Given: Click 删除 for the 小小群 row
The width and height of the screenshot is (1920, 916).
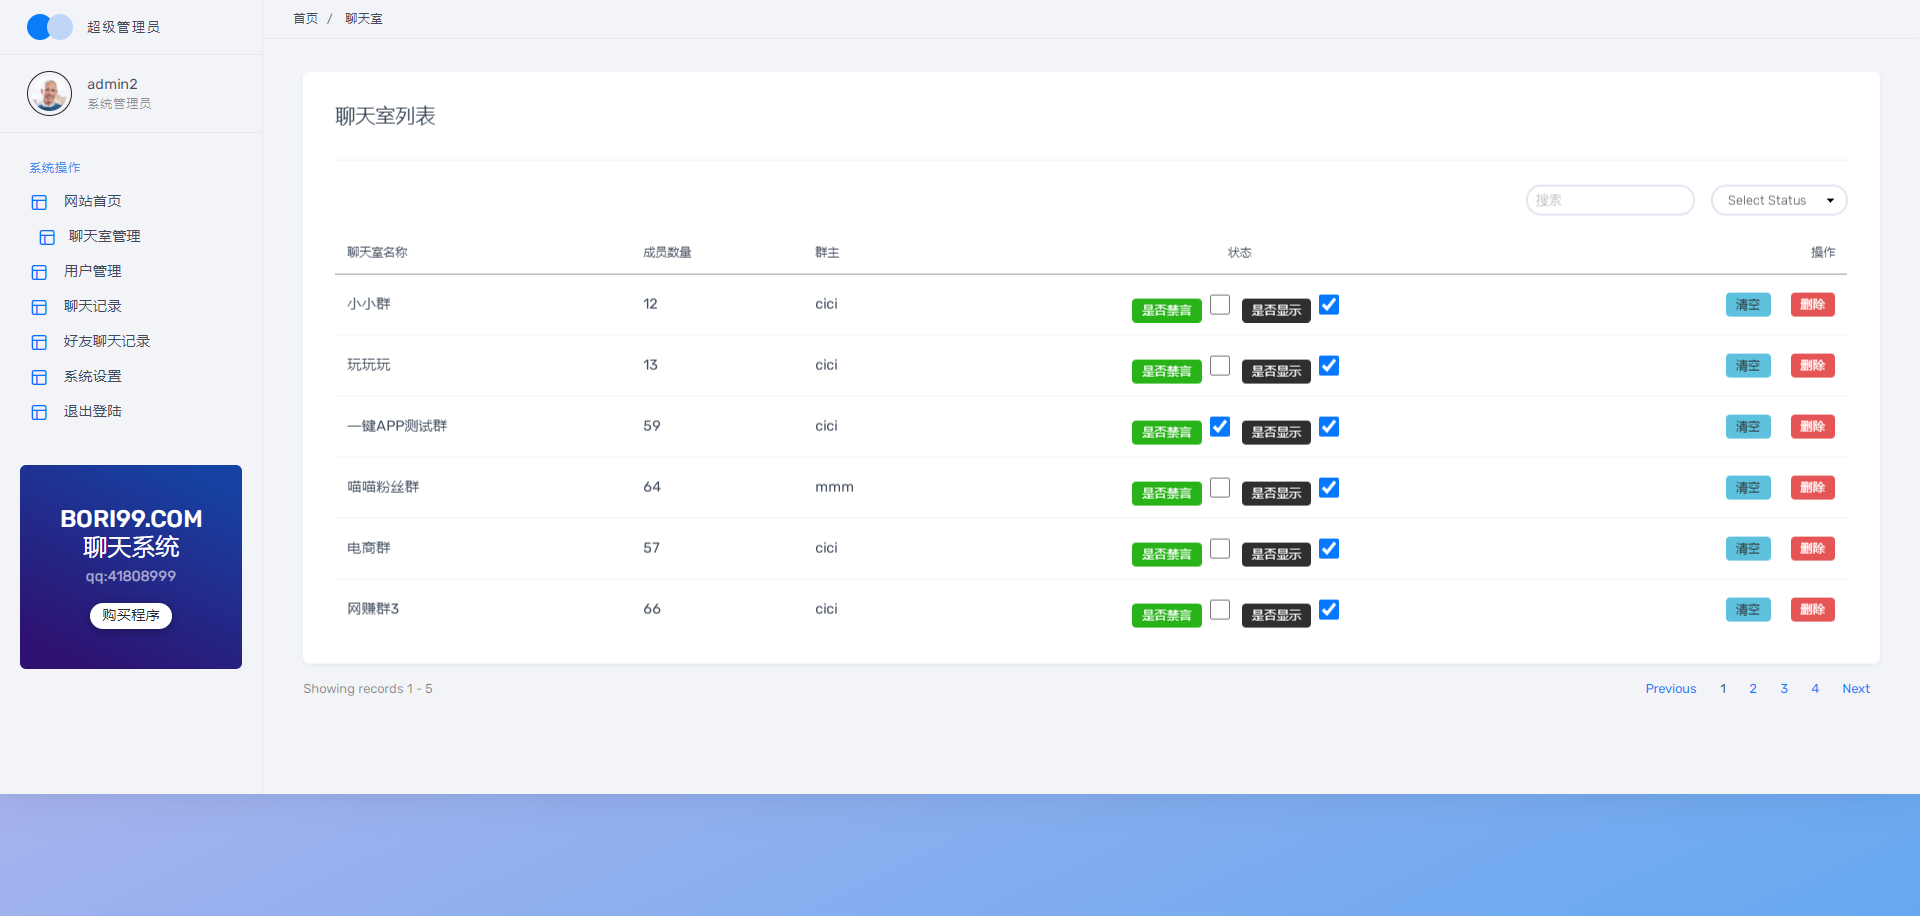Looking at the screenshot, I should click(1813, 305).
